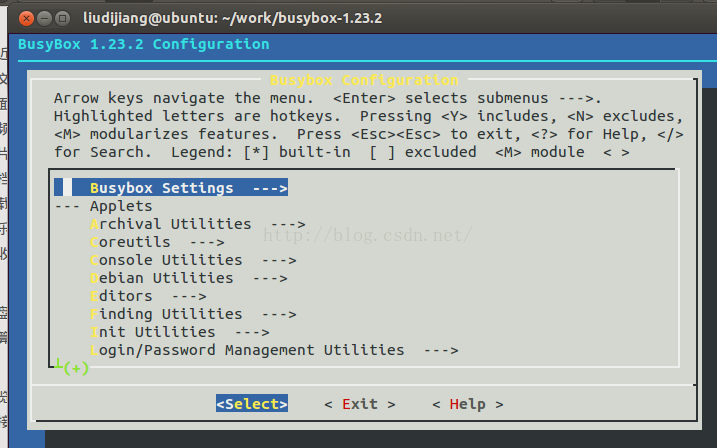Open the Busybox Settings submenu

[171, 187]
